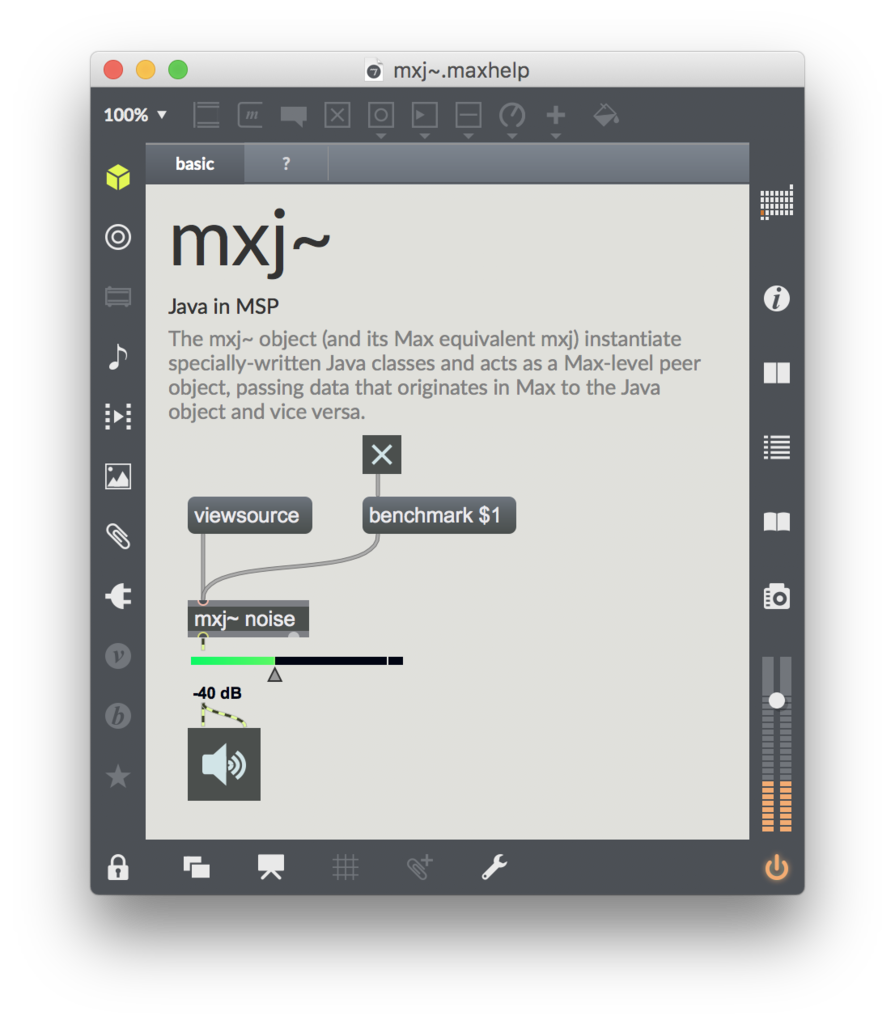Click the mxj~ title heading
Image resolution: width=895 pixels, height=1024 pixels.
[250, 242]
